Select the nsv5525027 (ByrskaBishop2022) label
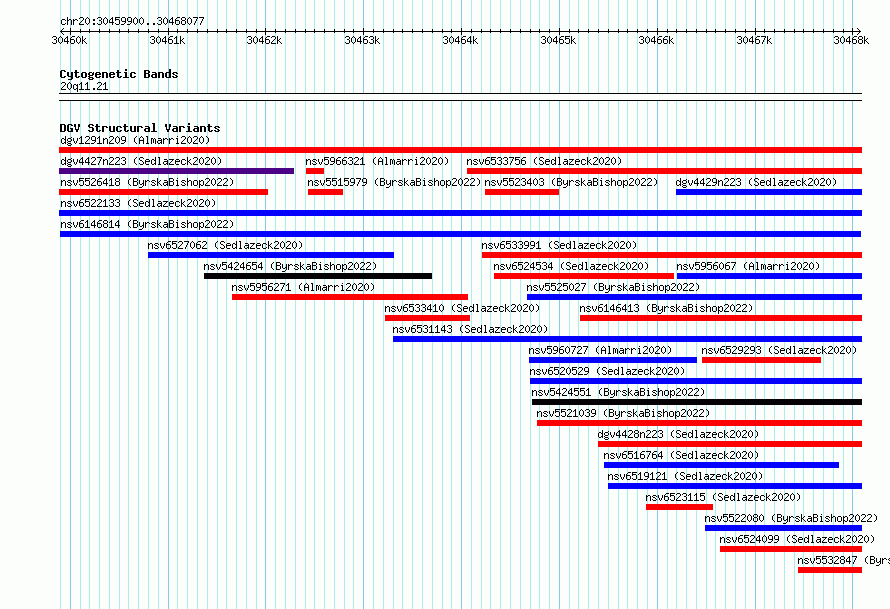890x609 pixels. click(x=613, y=287)
